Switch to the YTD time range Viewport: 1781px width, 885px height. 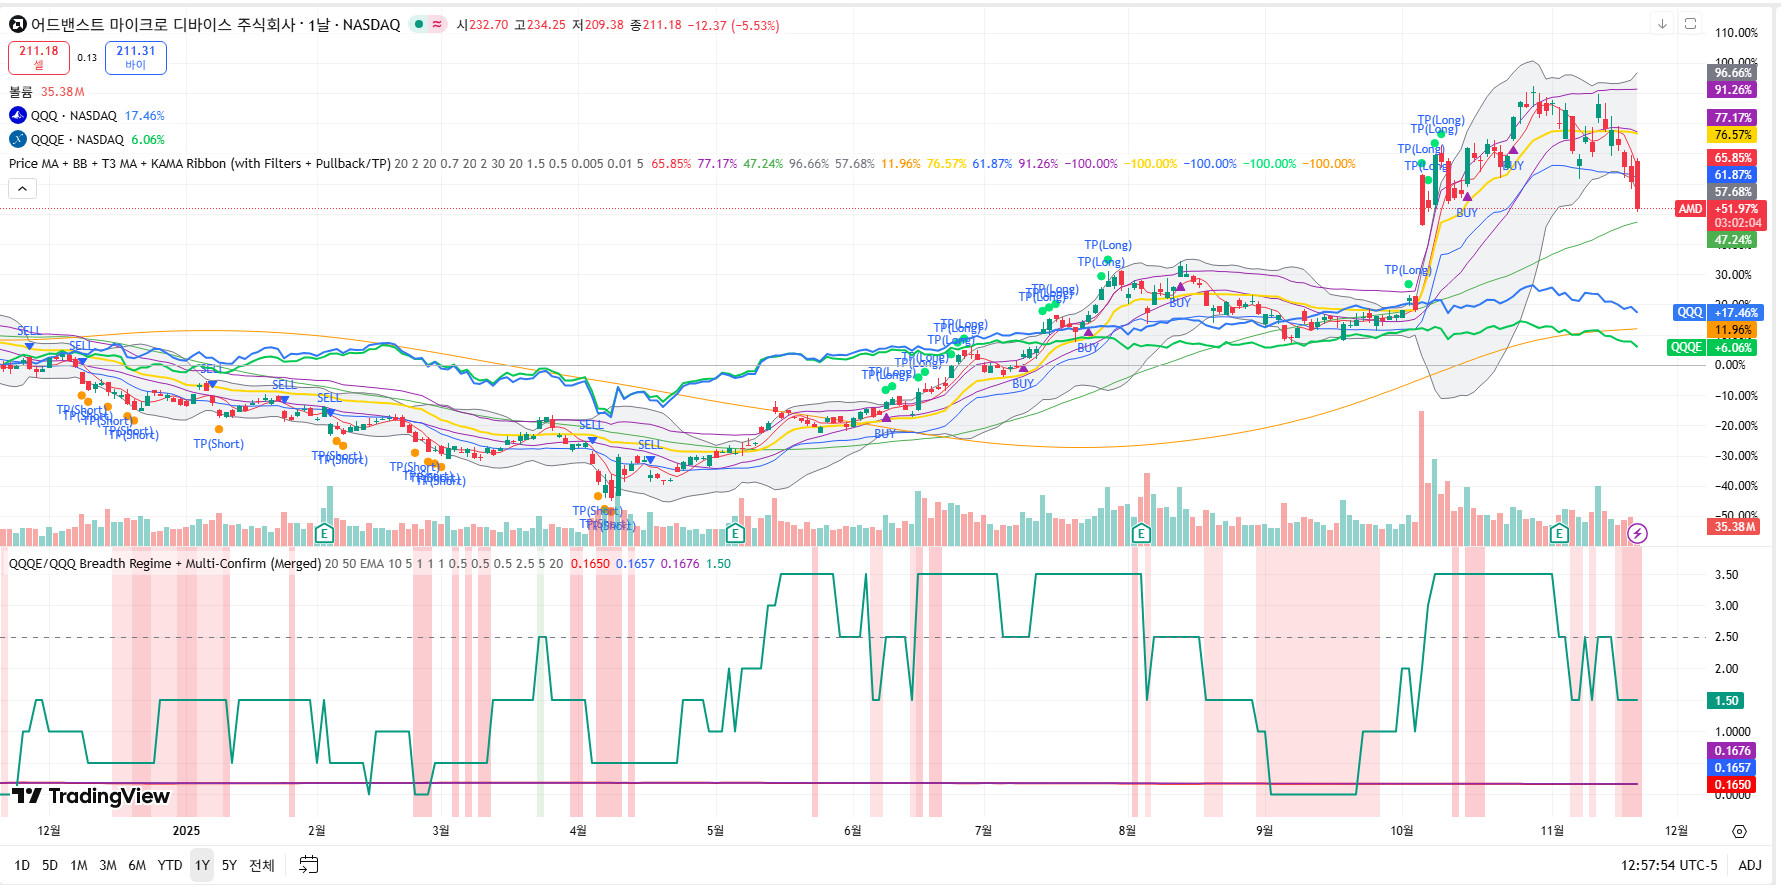[170, 865]
